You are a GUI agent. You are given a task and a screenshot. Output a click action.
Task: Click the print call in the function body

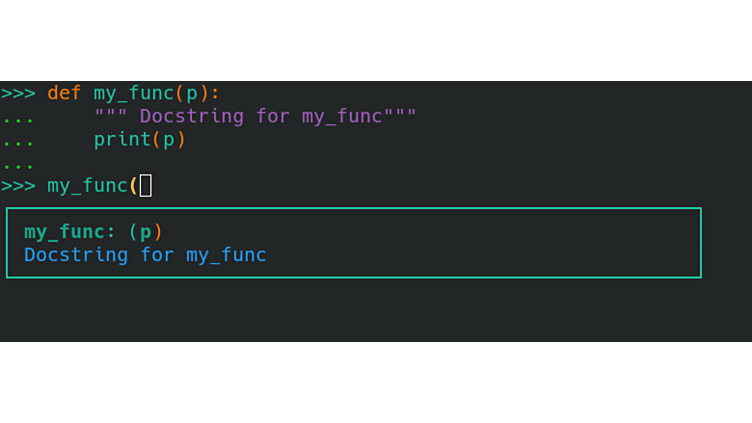click(122, 139)
